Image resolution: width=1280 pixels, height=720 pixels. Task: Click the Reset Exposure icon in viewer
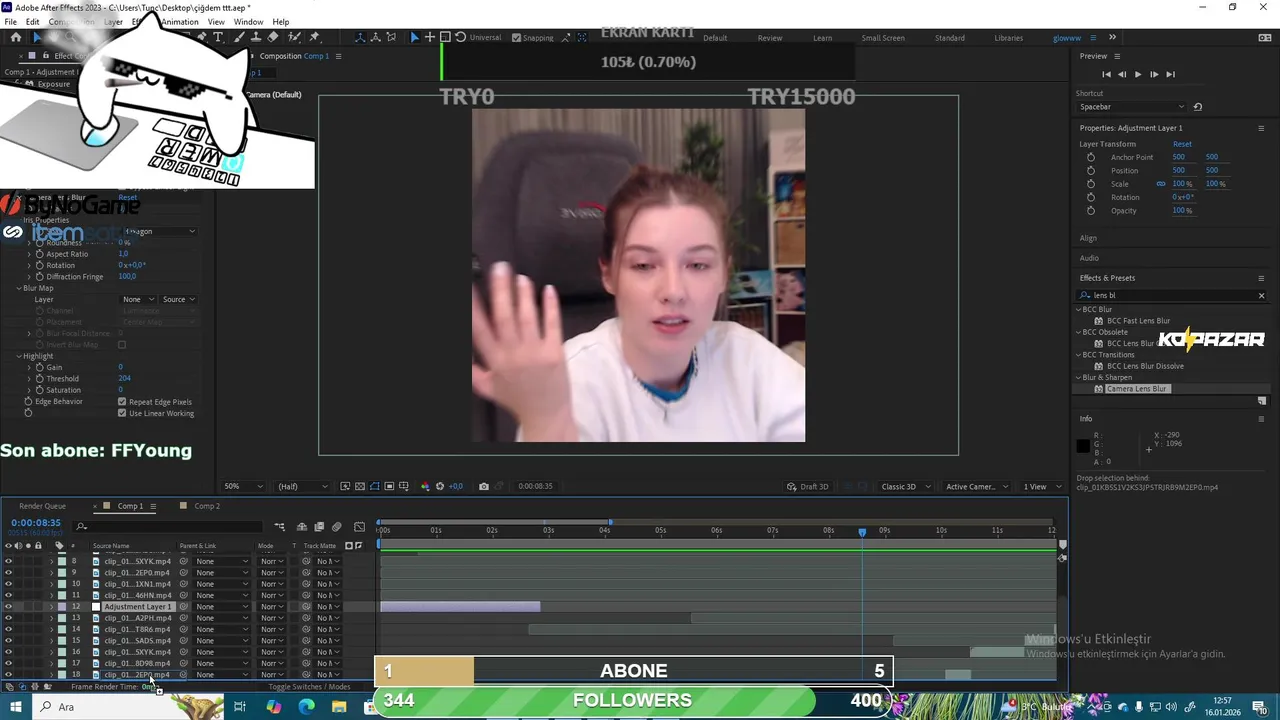click(x=439, y=487)
